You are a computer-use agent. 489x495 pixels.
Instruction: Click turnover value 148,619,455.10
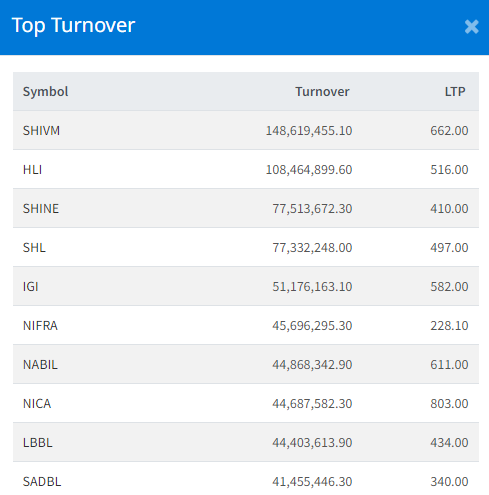pyautogui.click(x=309, y=130)
